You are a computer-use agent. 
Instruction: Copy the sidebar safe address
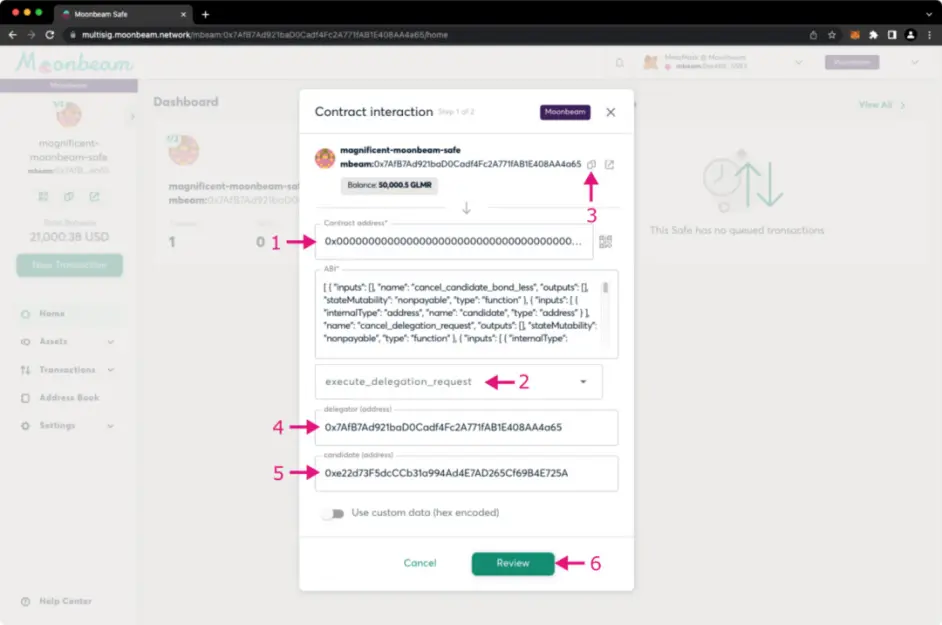[68, 197]
